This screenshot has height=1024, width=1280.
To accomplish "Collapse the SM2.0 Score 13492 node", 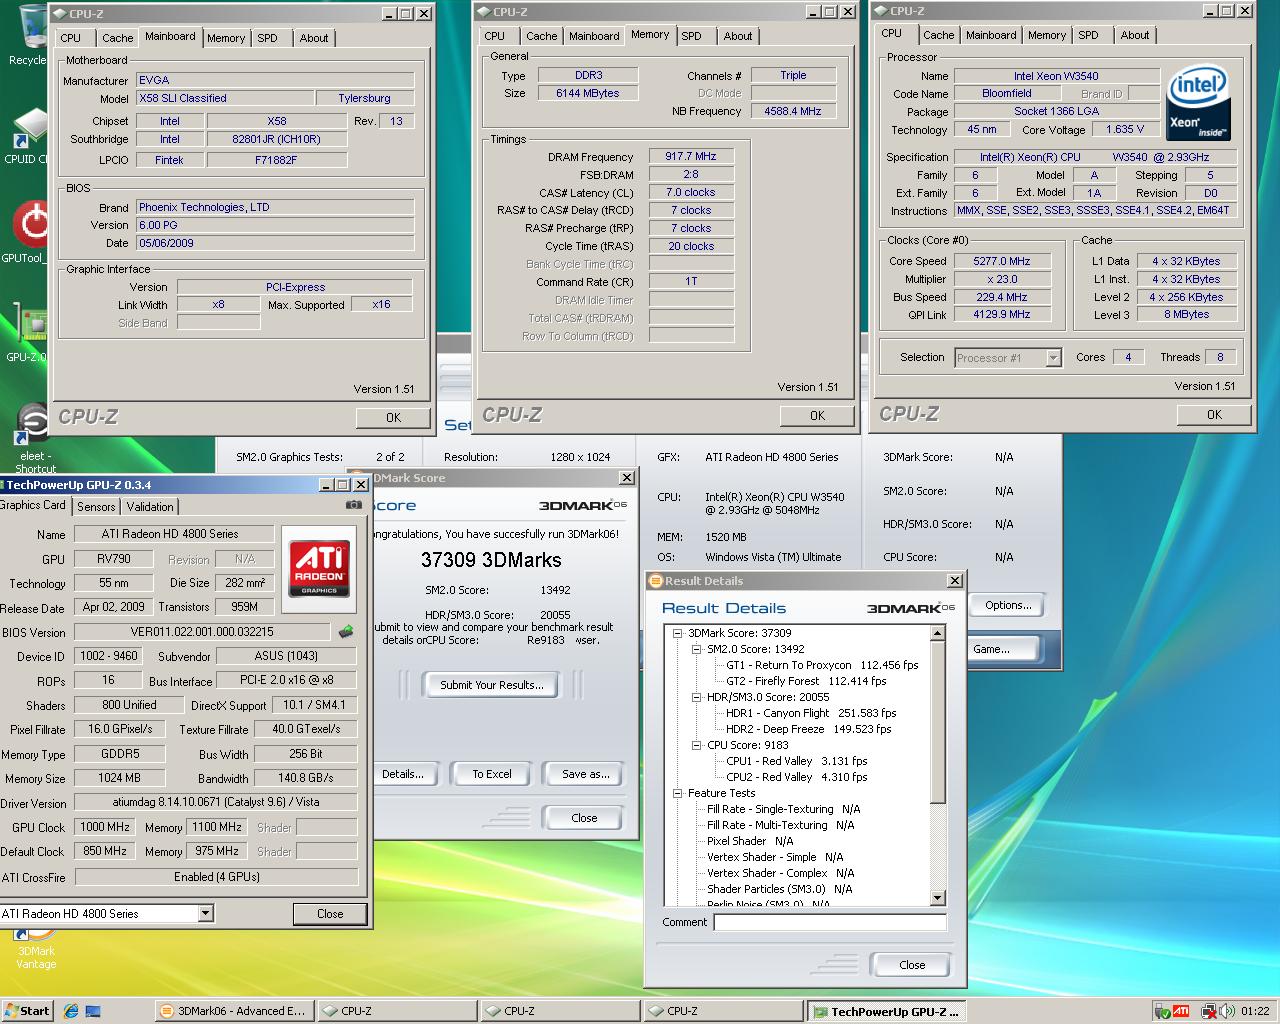I will pos(697,649).
